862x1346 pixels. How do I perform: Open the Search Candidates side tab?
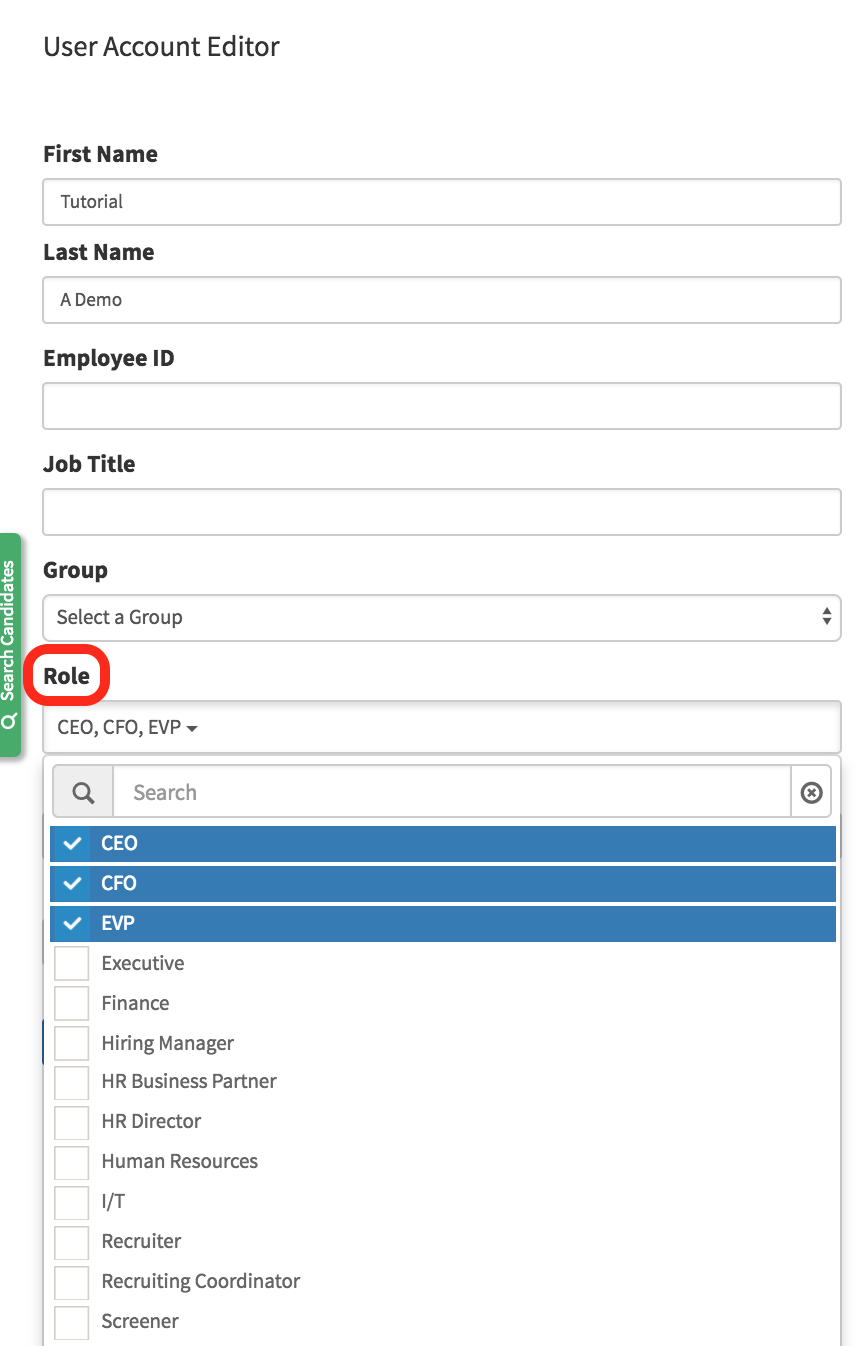pyautogui.click(x=10, y=645)
